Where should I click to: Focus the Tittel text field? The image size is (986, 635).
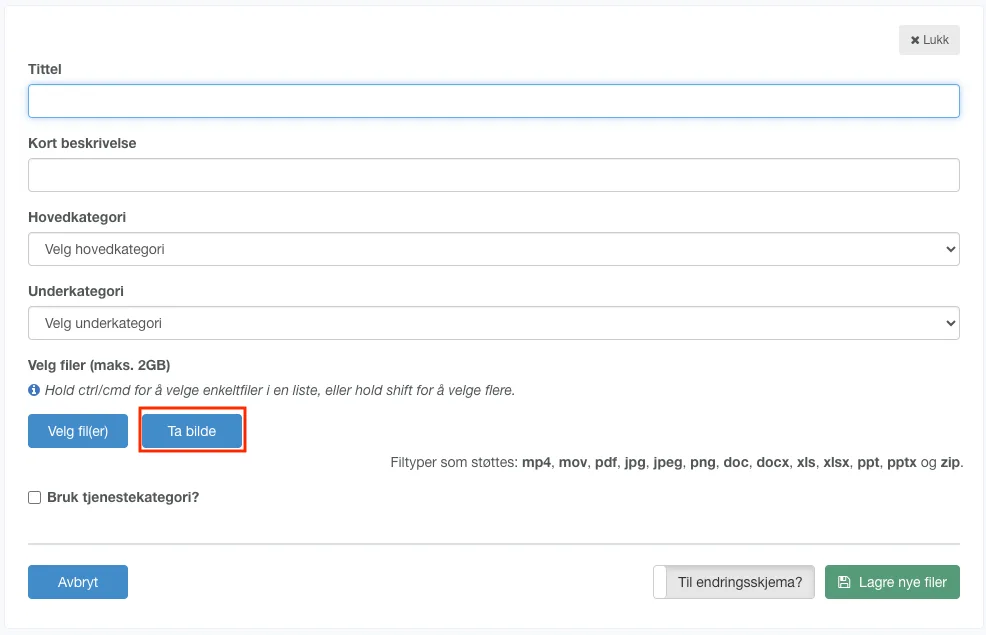tap(493, 101)
